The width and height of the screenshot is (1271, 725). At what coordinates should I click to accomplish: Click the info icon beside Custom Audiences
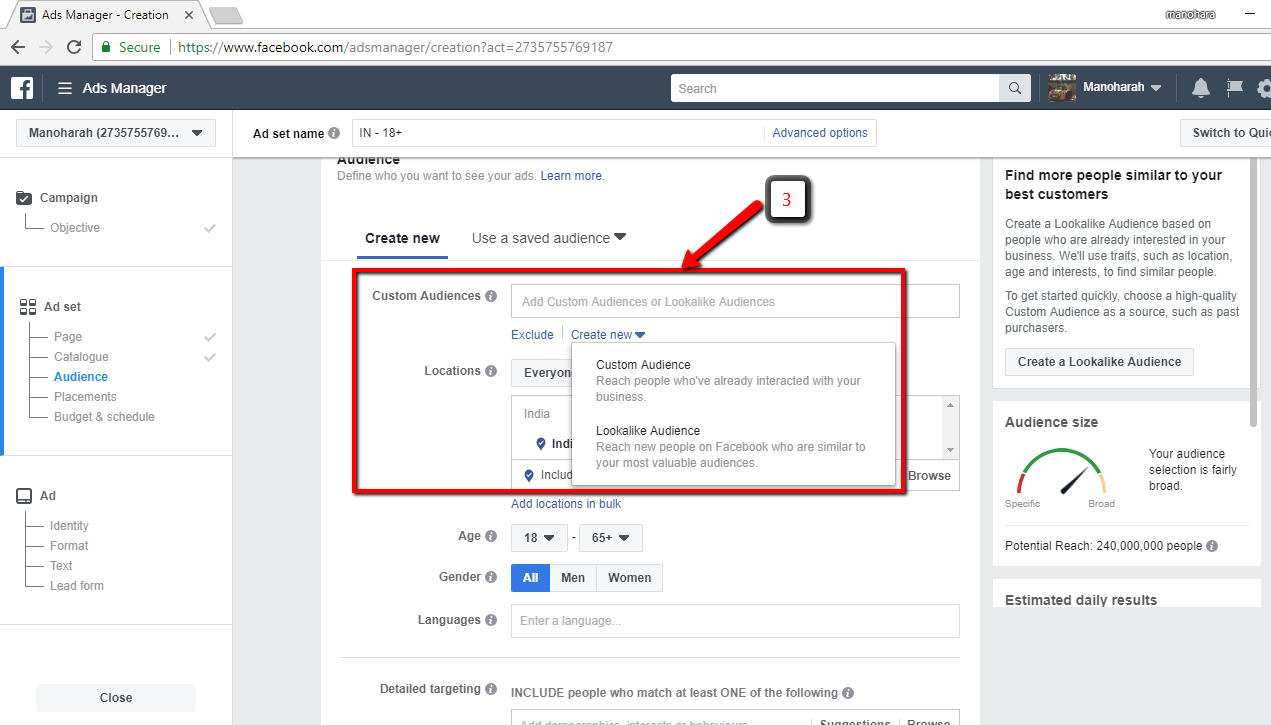491,296
